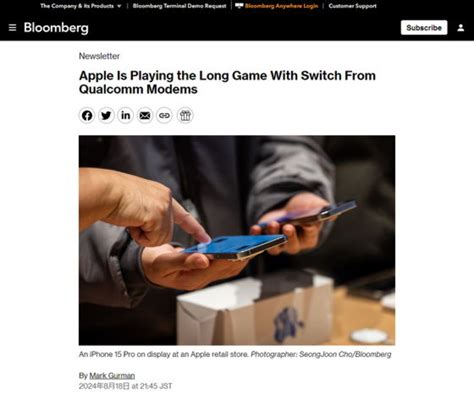Image resolution: width=474 pixels, height=400 pixels.
Task: Click the Bloomberg logo
Action: point(56,28)
